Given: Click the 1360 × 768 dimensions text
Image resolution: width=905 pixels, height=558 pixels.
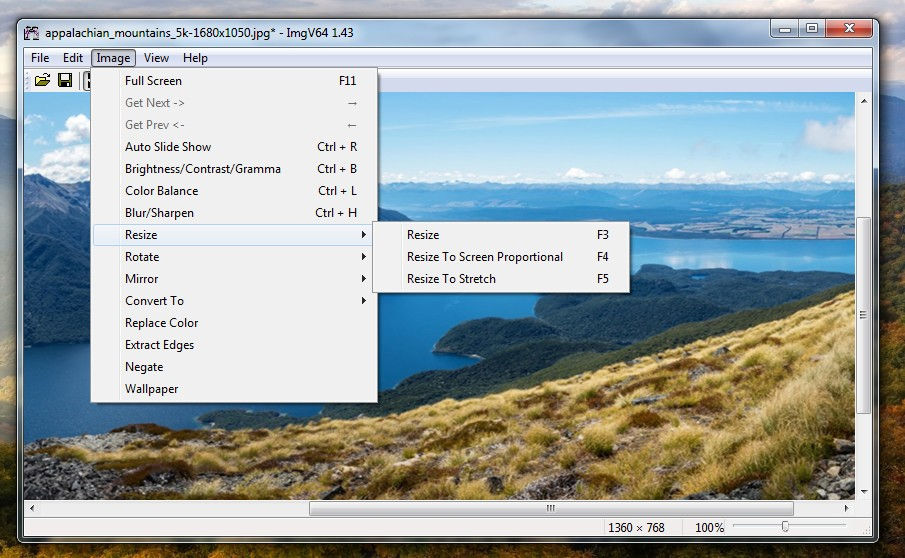Looking at the screenshot, I should pos(636,527).
